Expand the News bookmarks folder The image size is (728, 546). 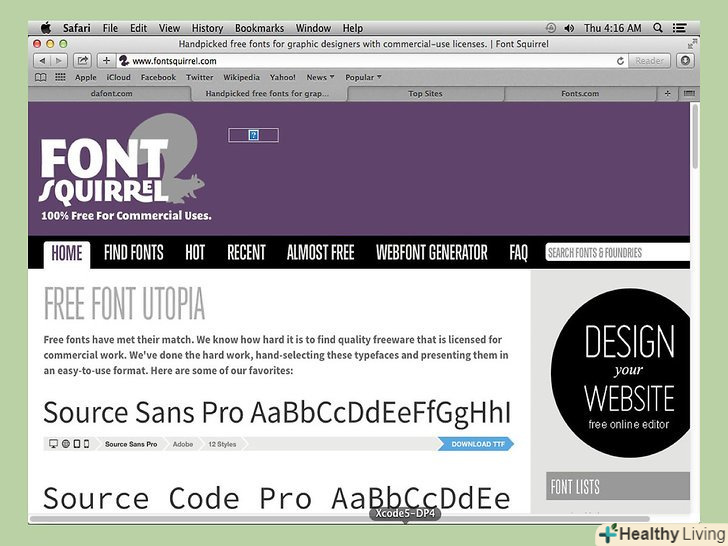pyautogui.click(x=320, y=78)
